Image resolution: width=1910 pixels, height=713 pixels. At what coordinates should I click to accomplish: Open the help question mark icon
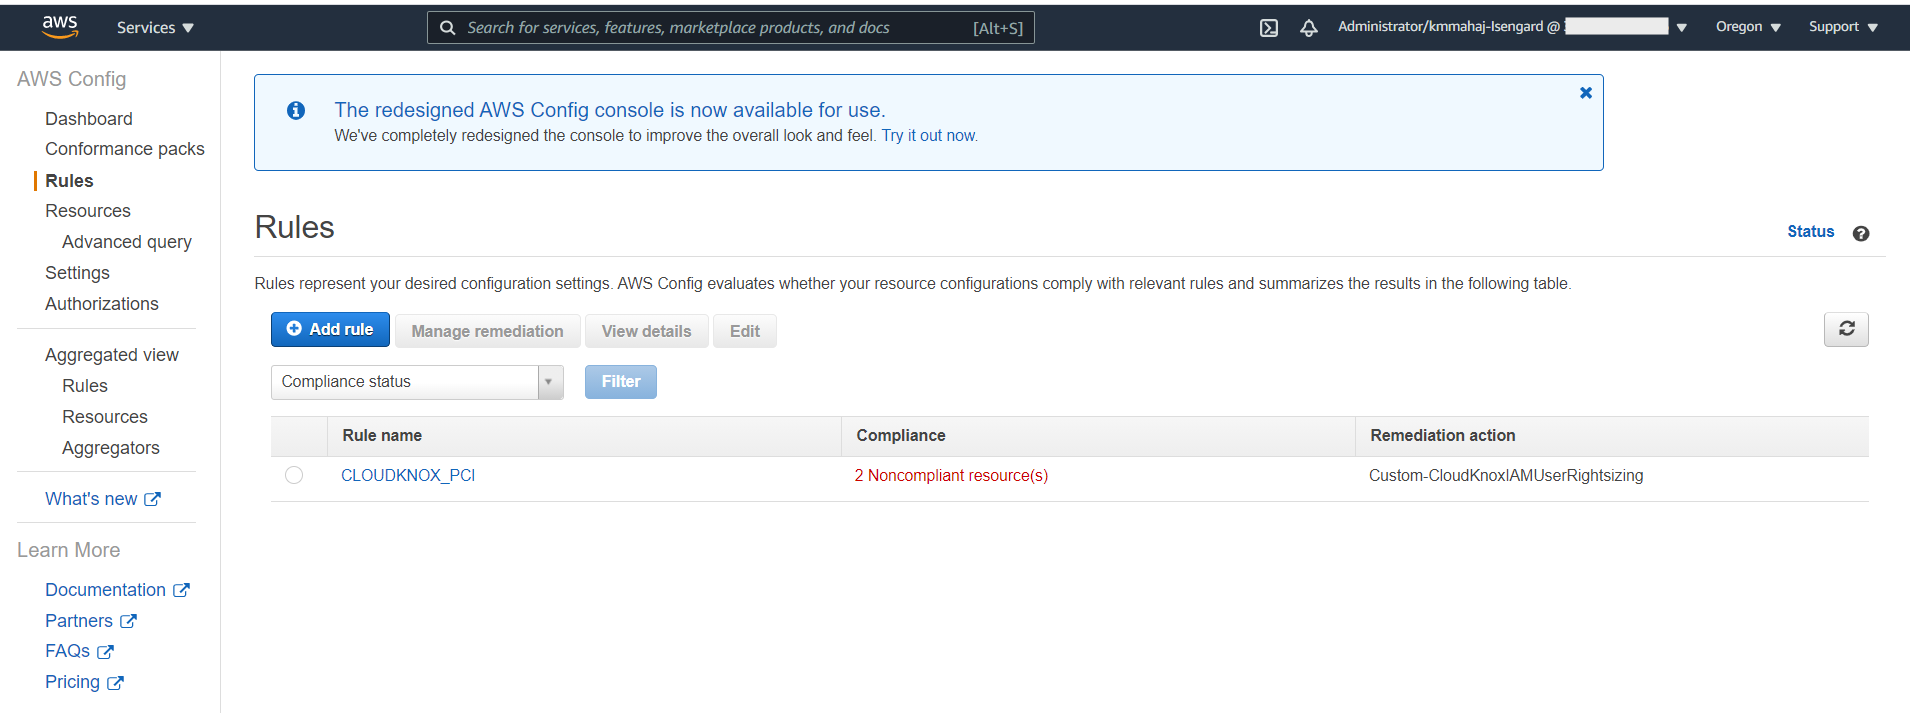pyautogui.click(x=1861, y=233)
